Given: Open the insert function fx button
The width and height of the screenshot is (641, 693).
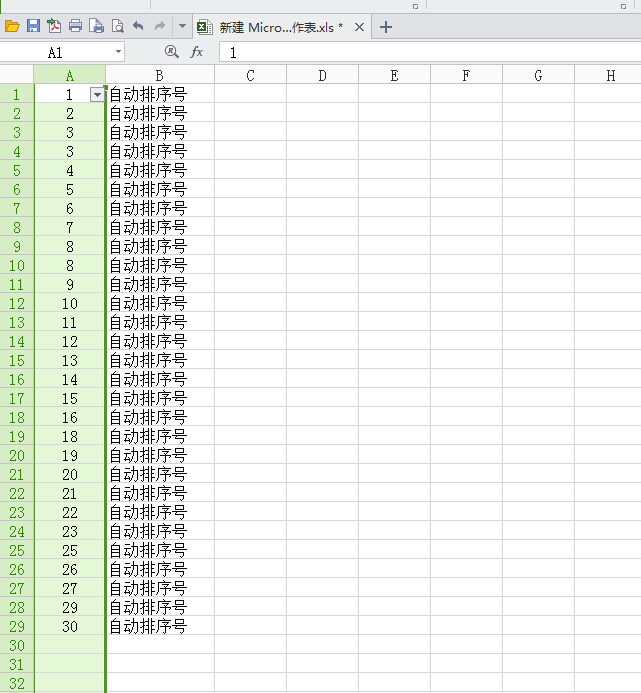Looking at the screenshot, I should point(197,52).
